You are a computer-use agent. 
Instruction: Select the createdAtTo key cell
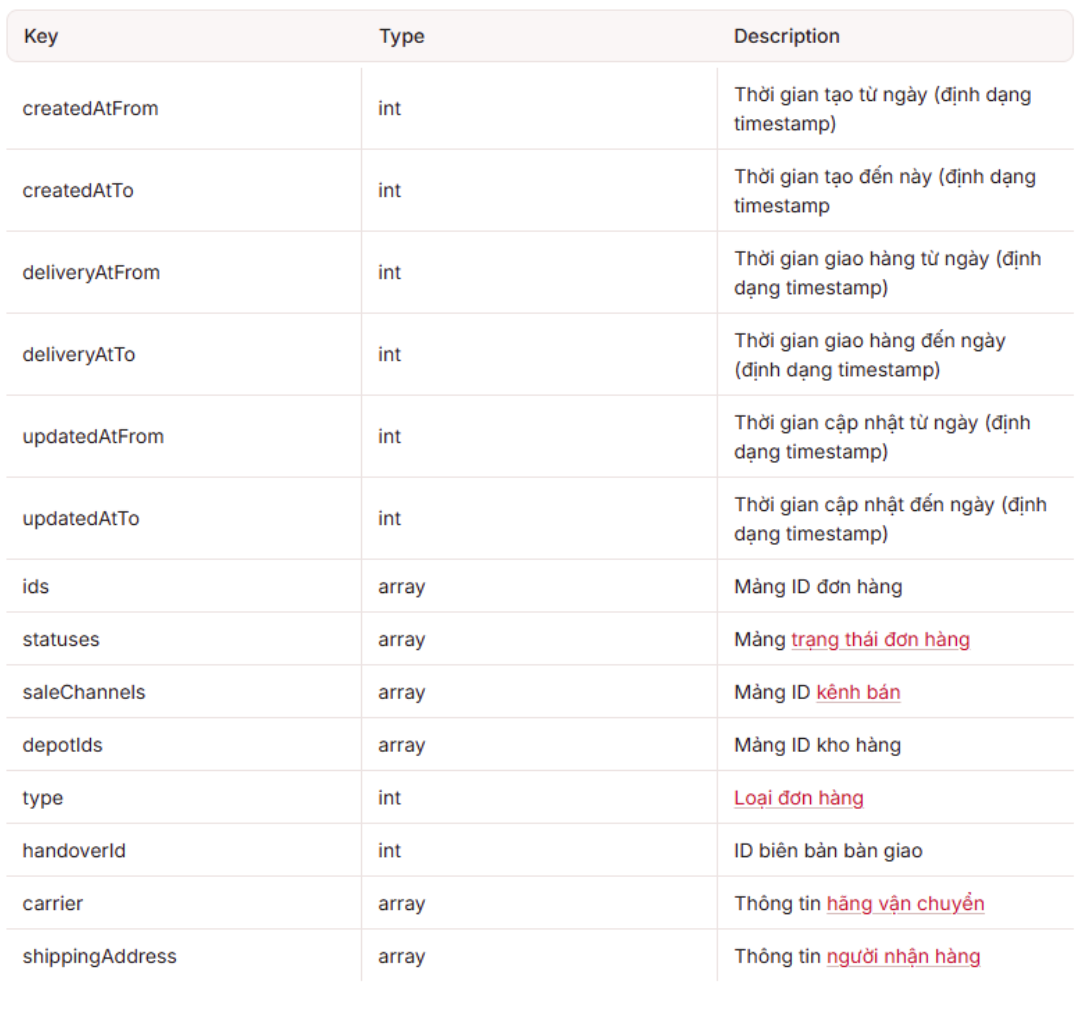[x=78, y=191]
